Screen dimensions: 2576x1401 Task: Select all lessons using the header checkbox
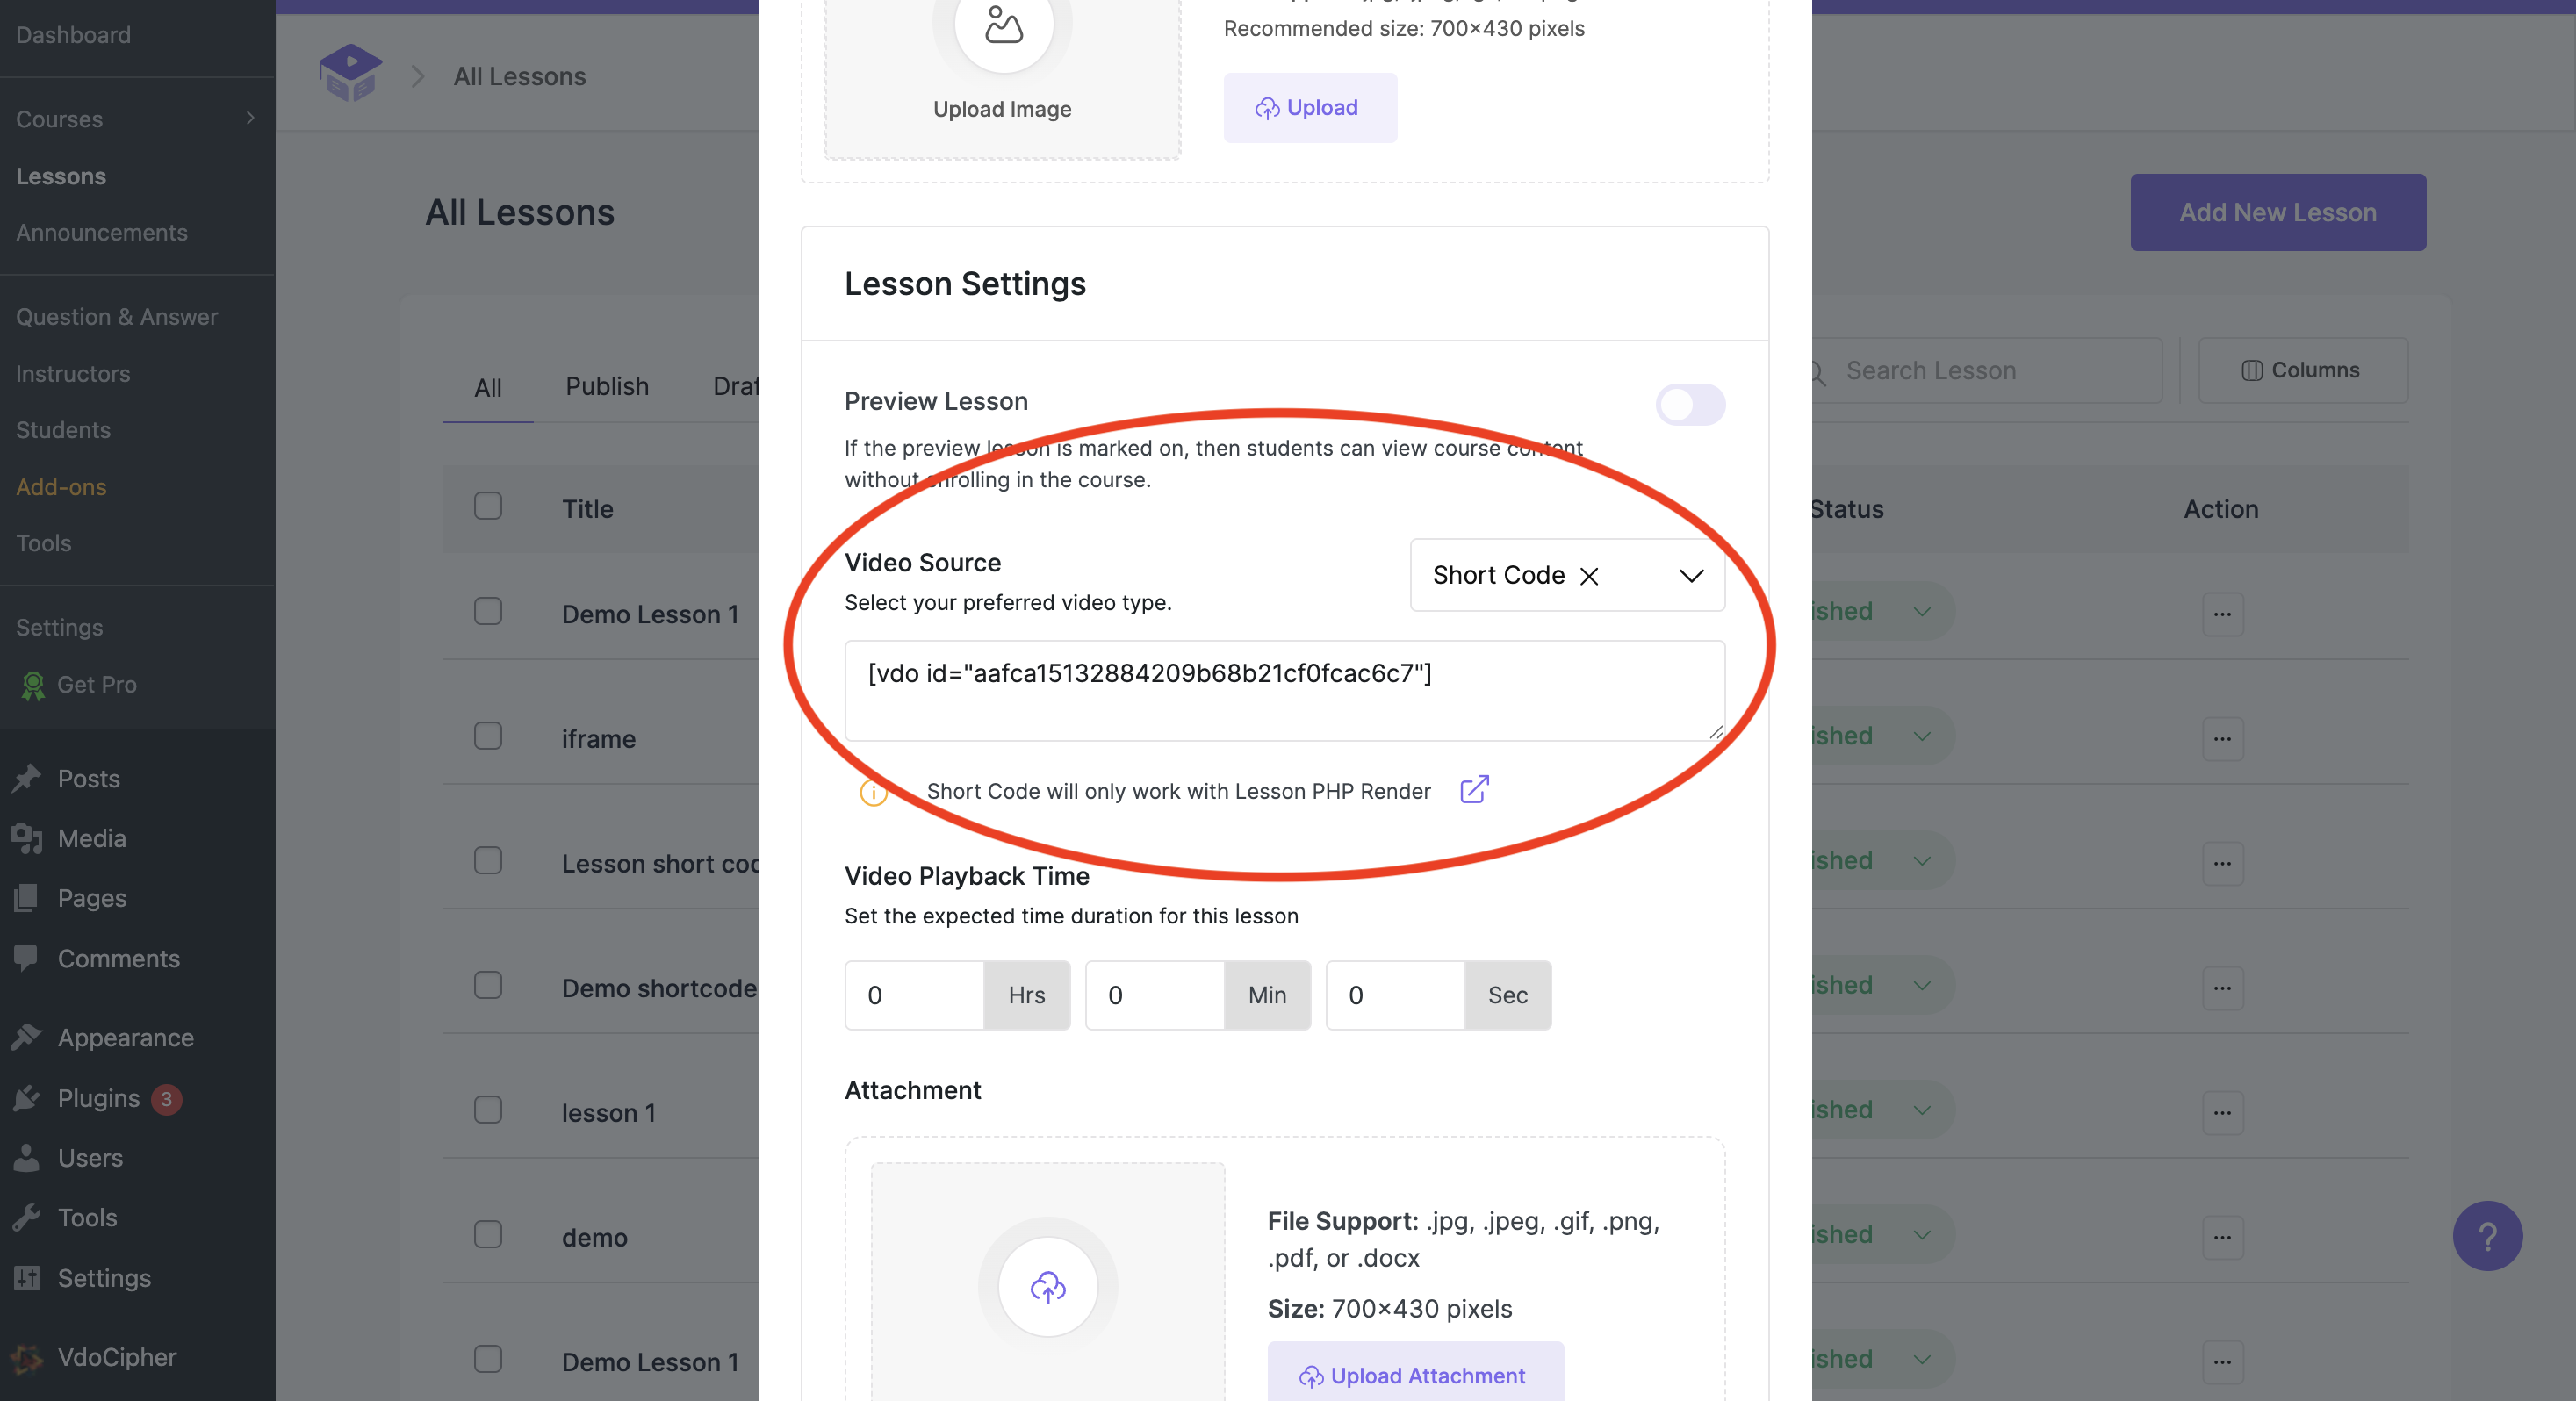488,506
